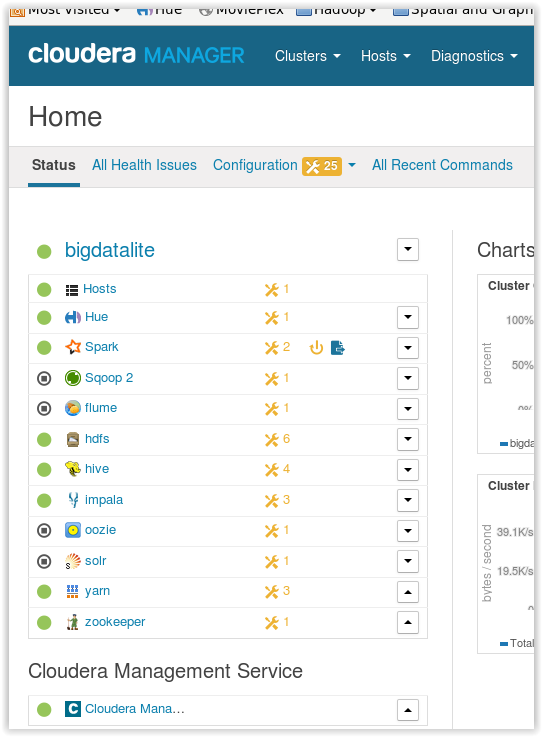Open the Clusters menu
542x737 pixels.
click(x=307, y=56)
